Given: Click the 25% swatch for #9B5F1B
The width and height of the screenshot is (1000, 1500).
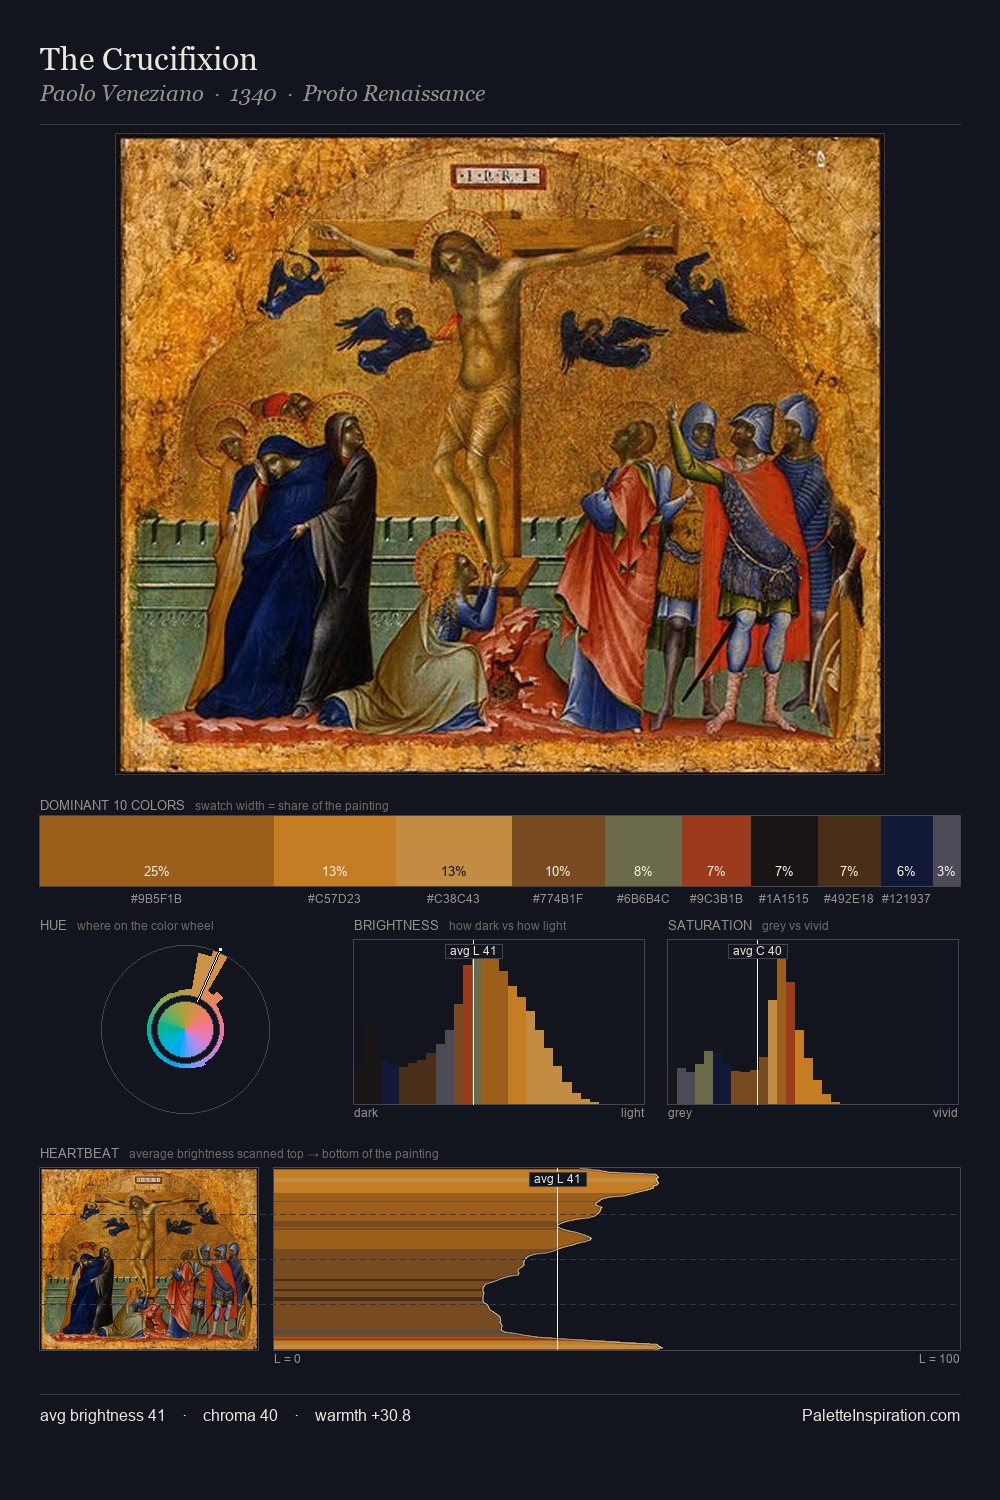Looking at the screenshot, I should click(157, 851).
